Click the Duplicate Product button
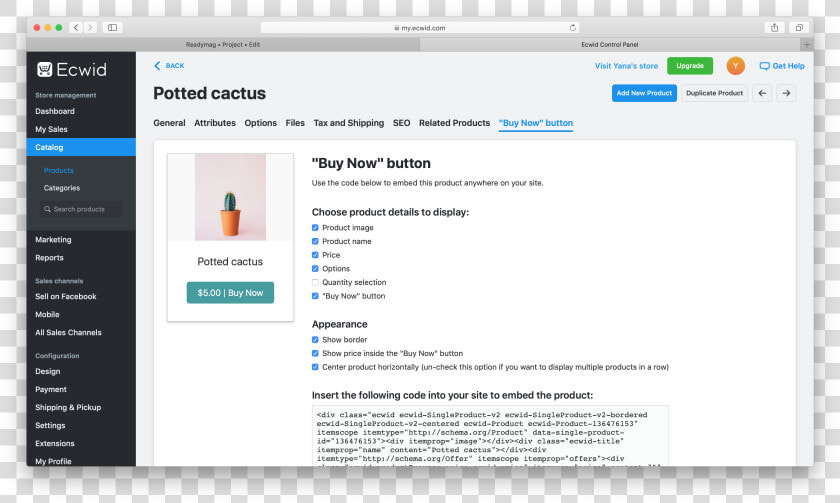 point(714,93)
